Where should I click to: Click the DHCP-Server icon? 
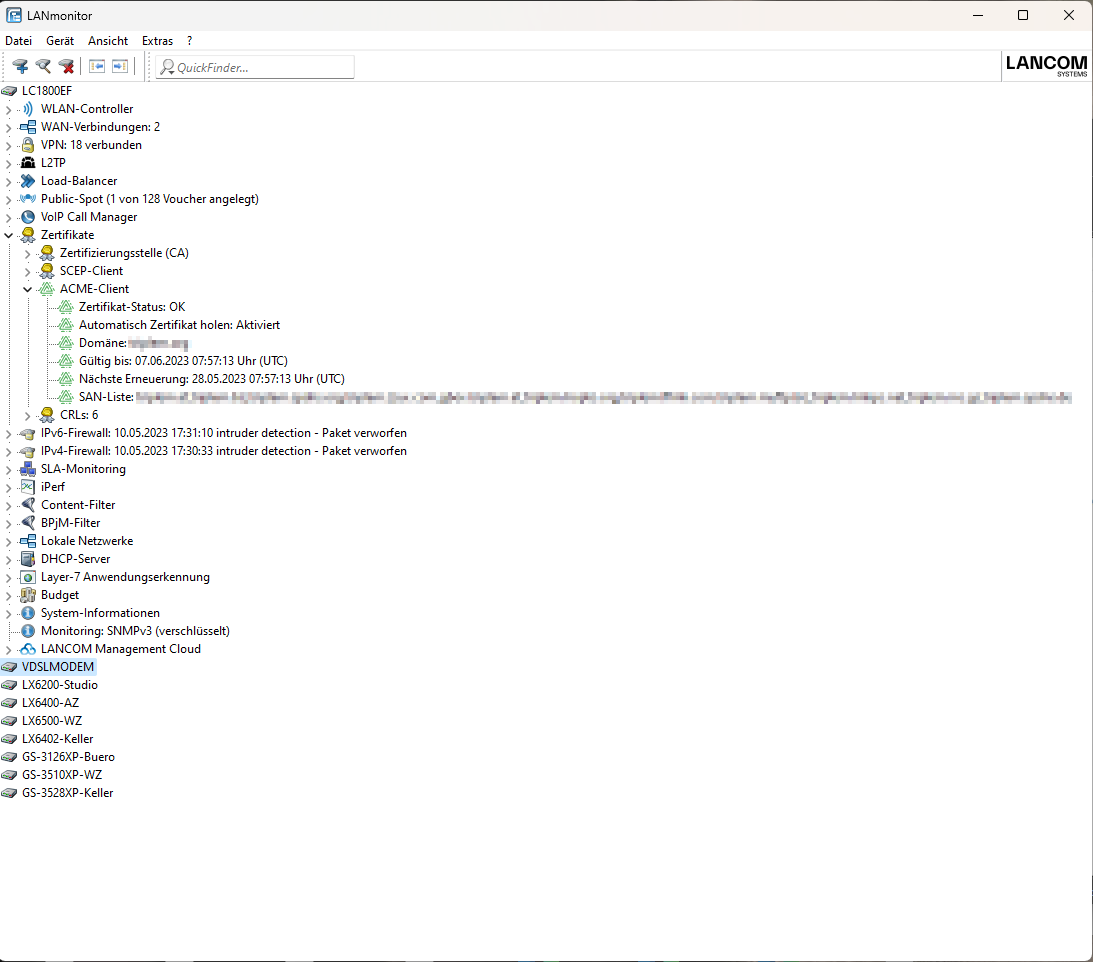coord(28,559)
